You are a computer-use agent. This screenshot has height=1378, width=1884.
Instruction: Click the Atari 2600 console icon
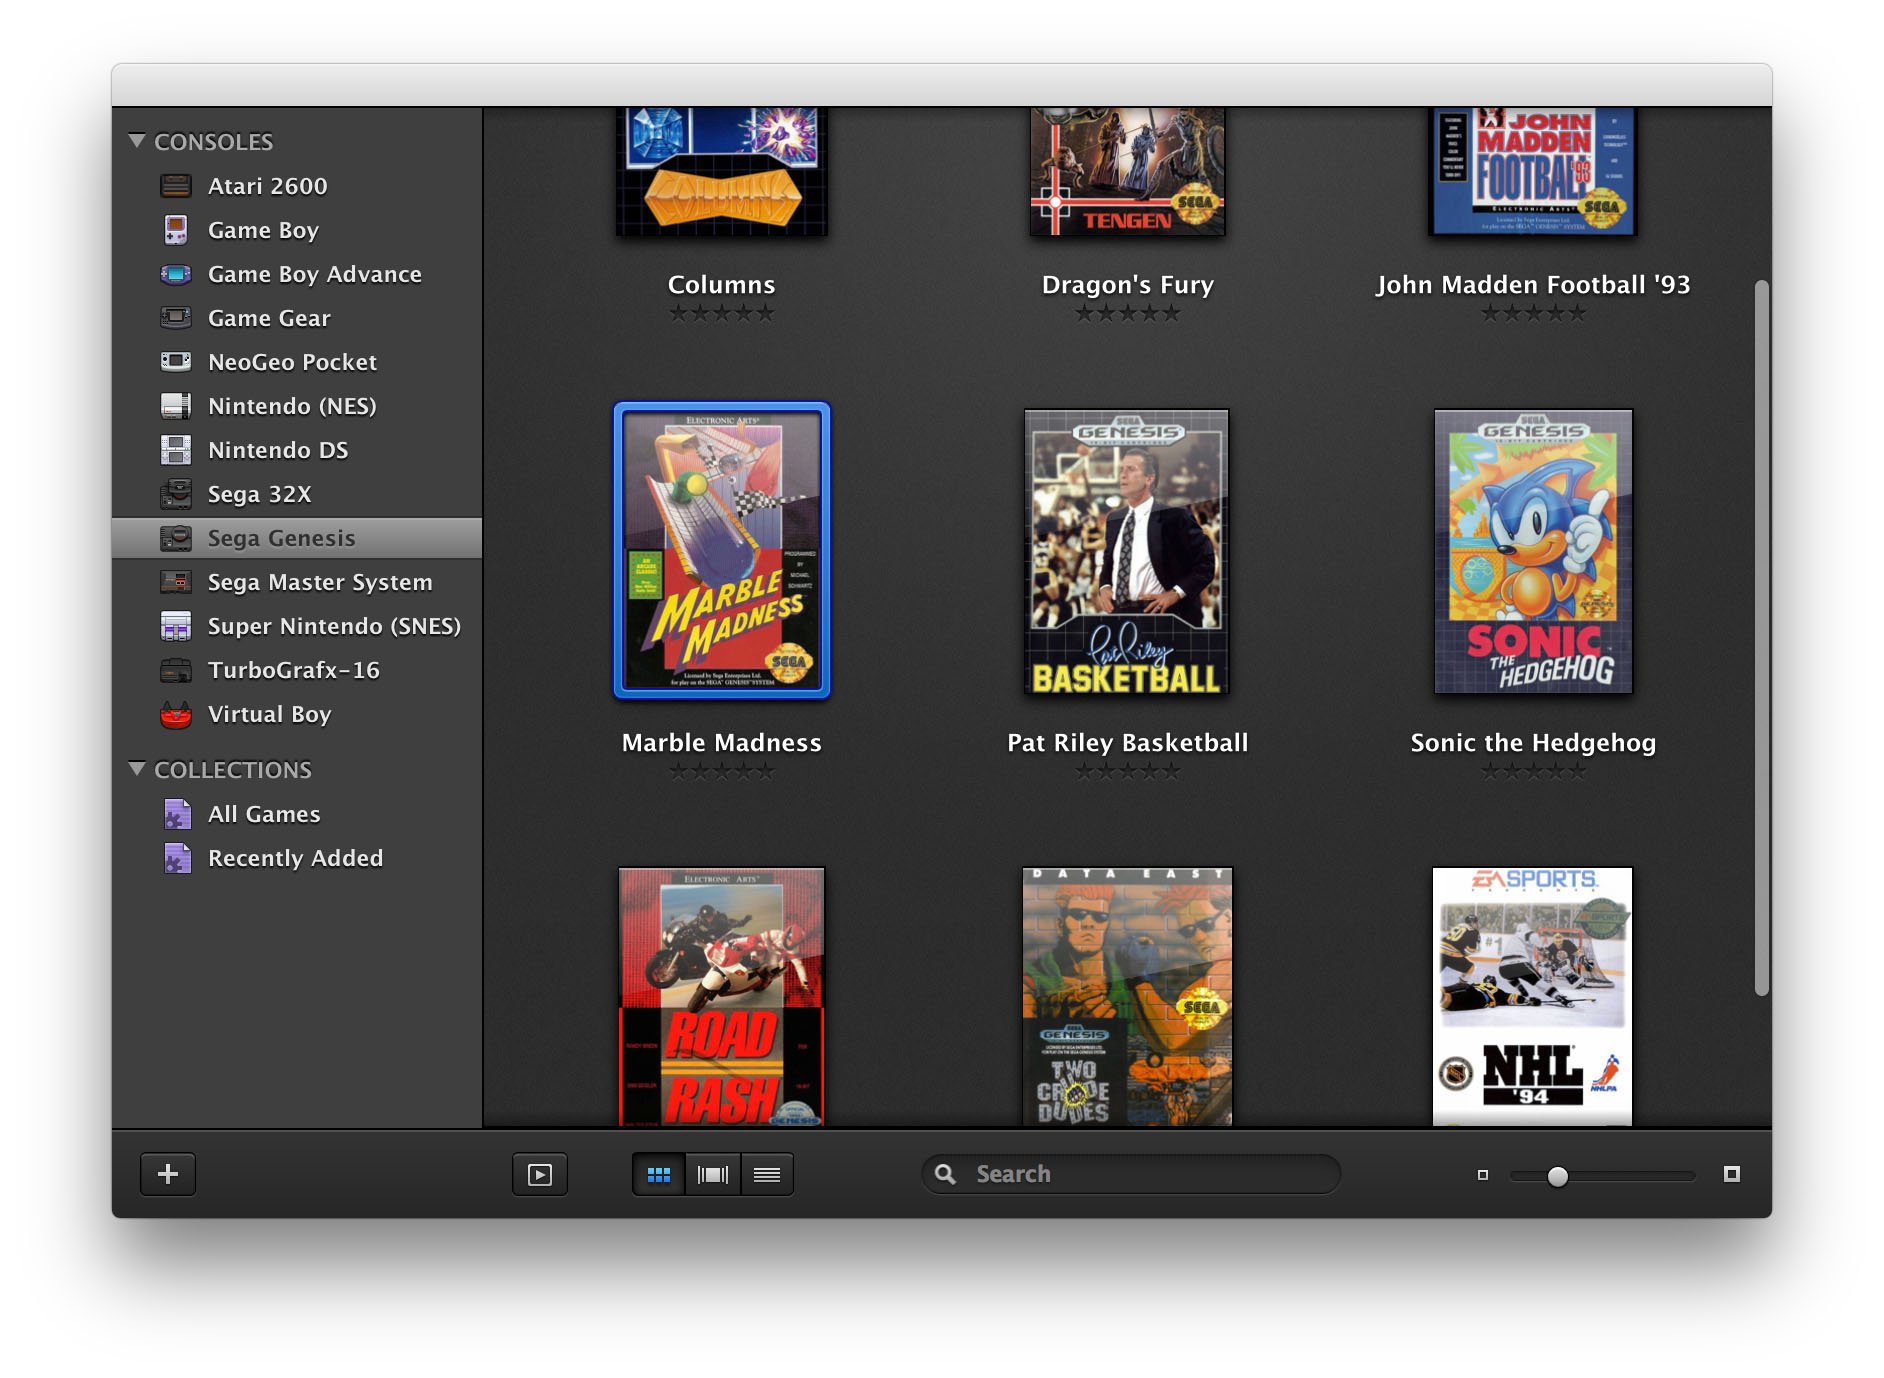coord(176,186)
